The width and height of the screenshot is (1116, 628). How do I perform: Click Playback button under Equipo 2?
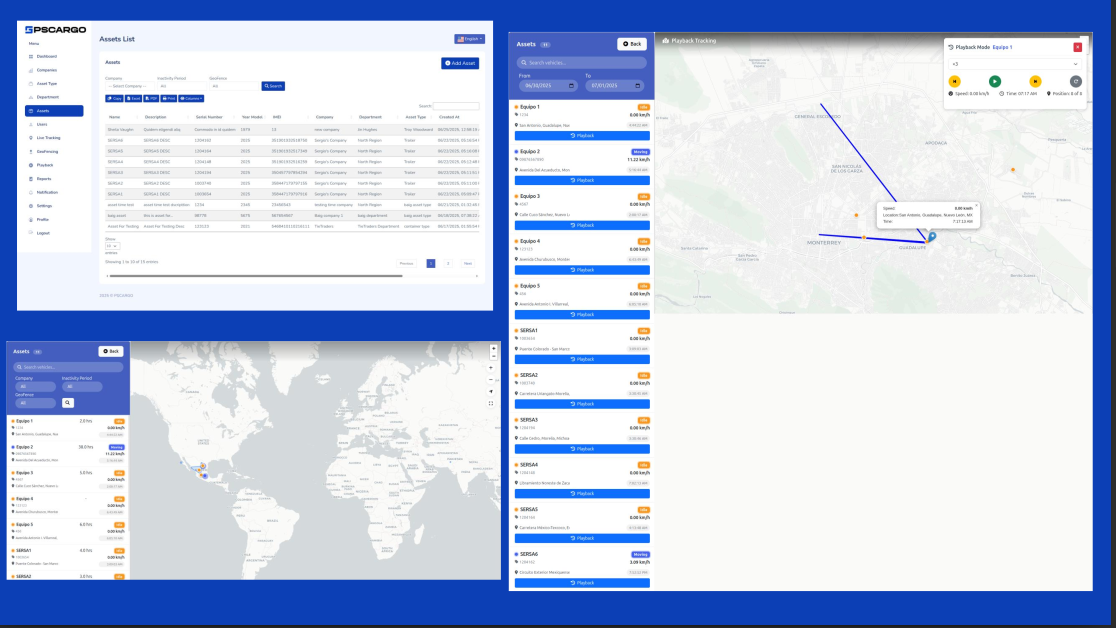point(581,180)
